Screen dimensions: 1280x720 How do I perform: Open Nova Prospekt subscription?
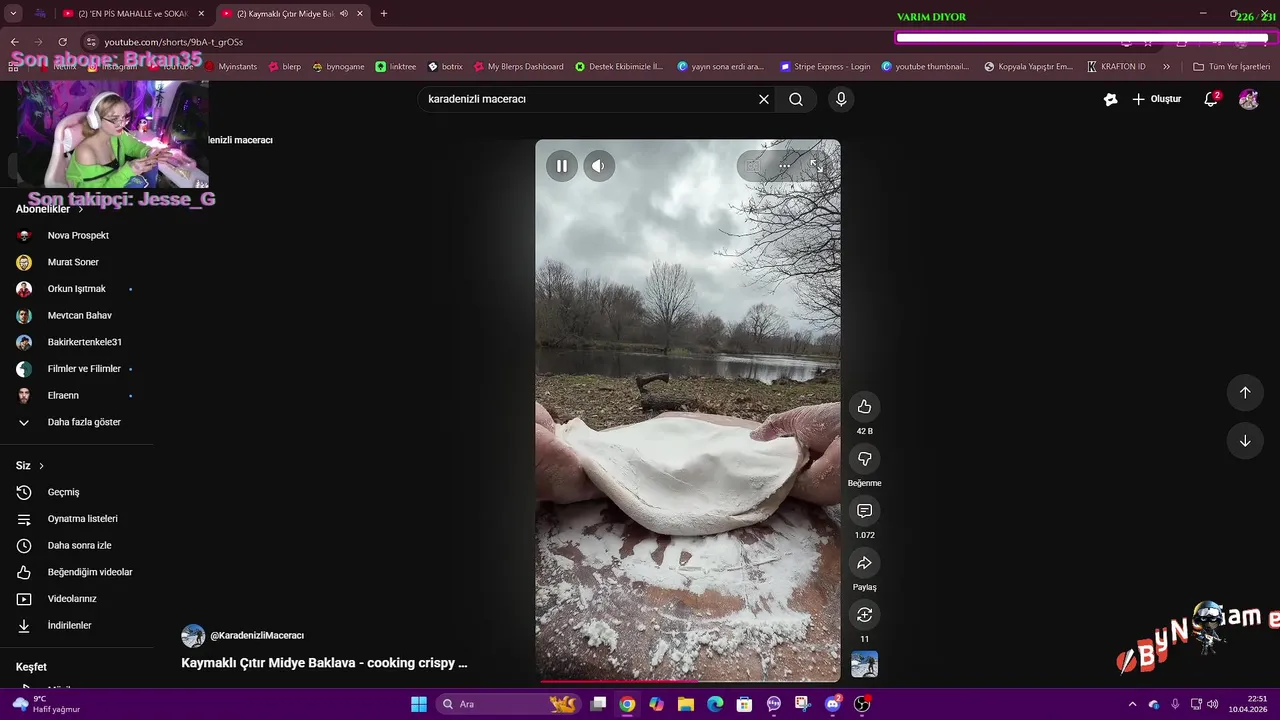[76, 235]
